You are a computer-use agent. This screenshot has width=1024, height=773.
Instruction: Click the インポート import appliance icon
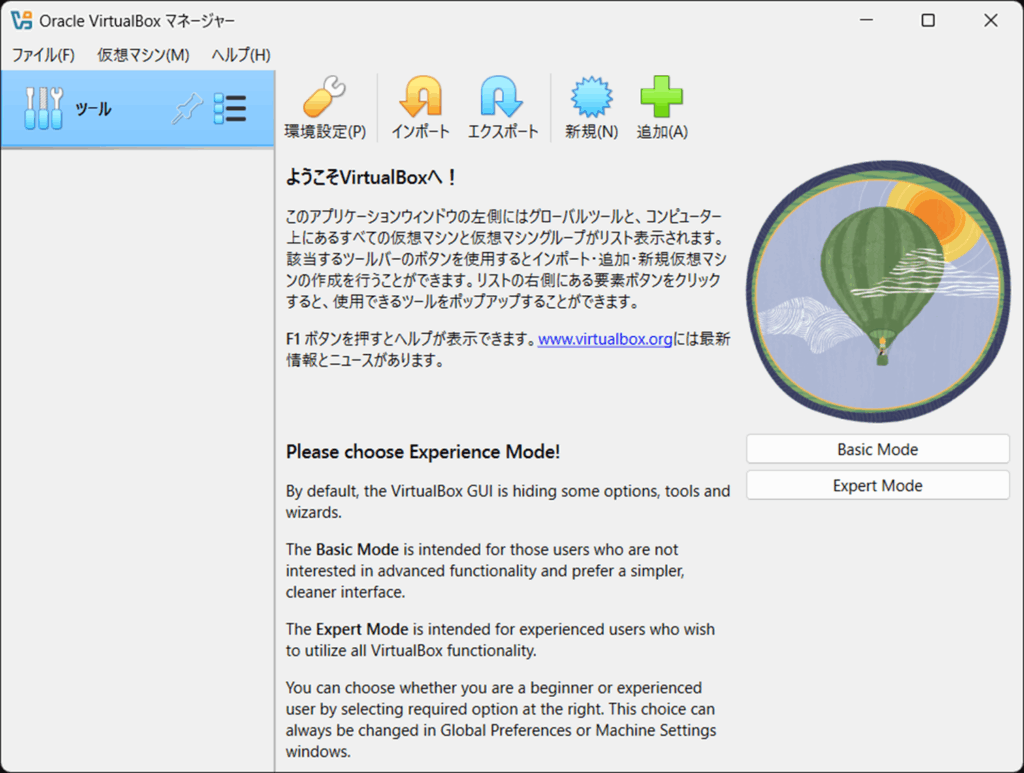pos(421,108)
